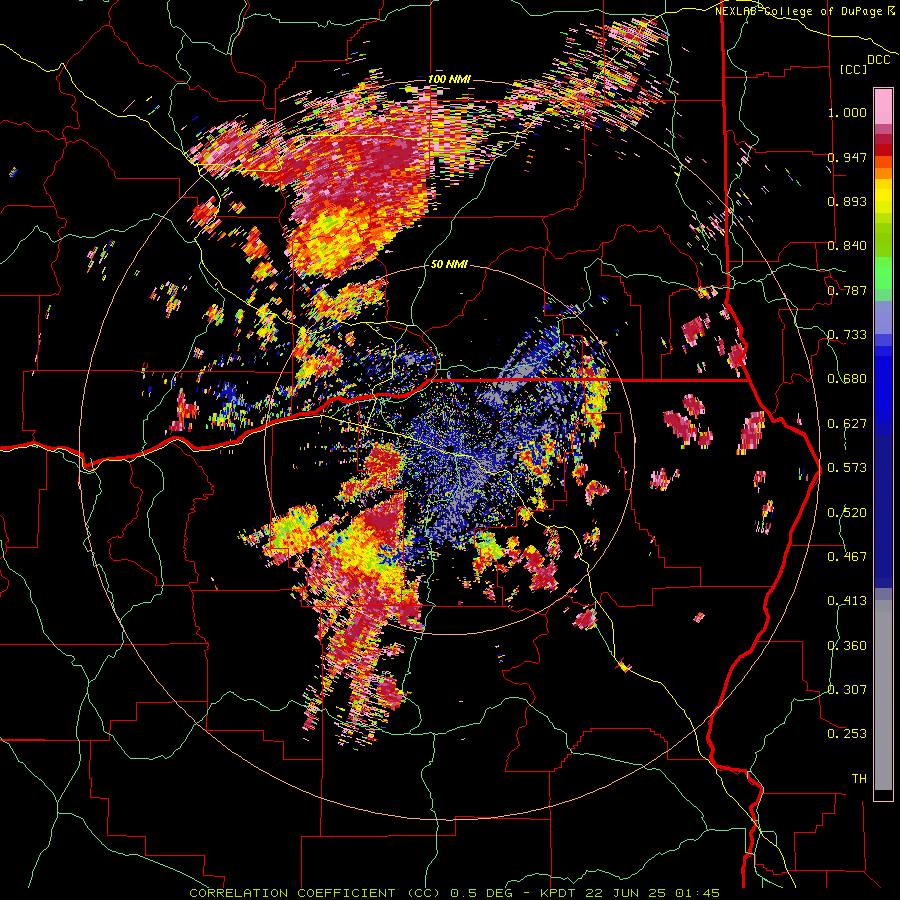Click the 0.787 scale value
The image size is (900, 900).
[x=847, y=290]
